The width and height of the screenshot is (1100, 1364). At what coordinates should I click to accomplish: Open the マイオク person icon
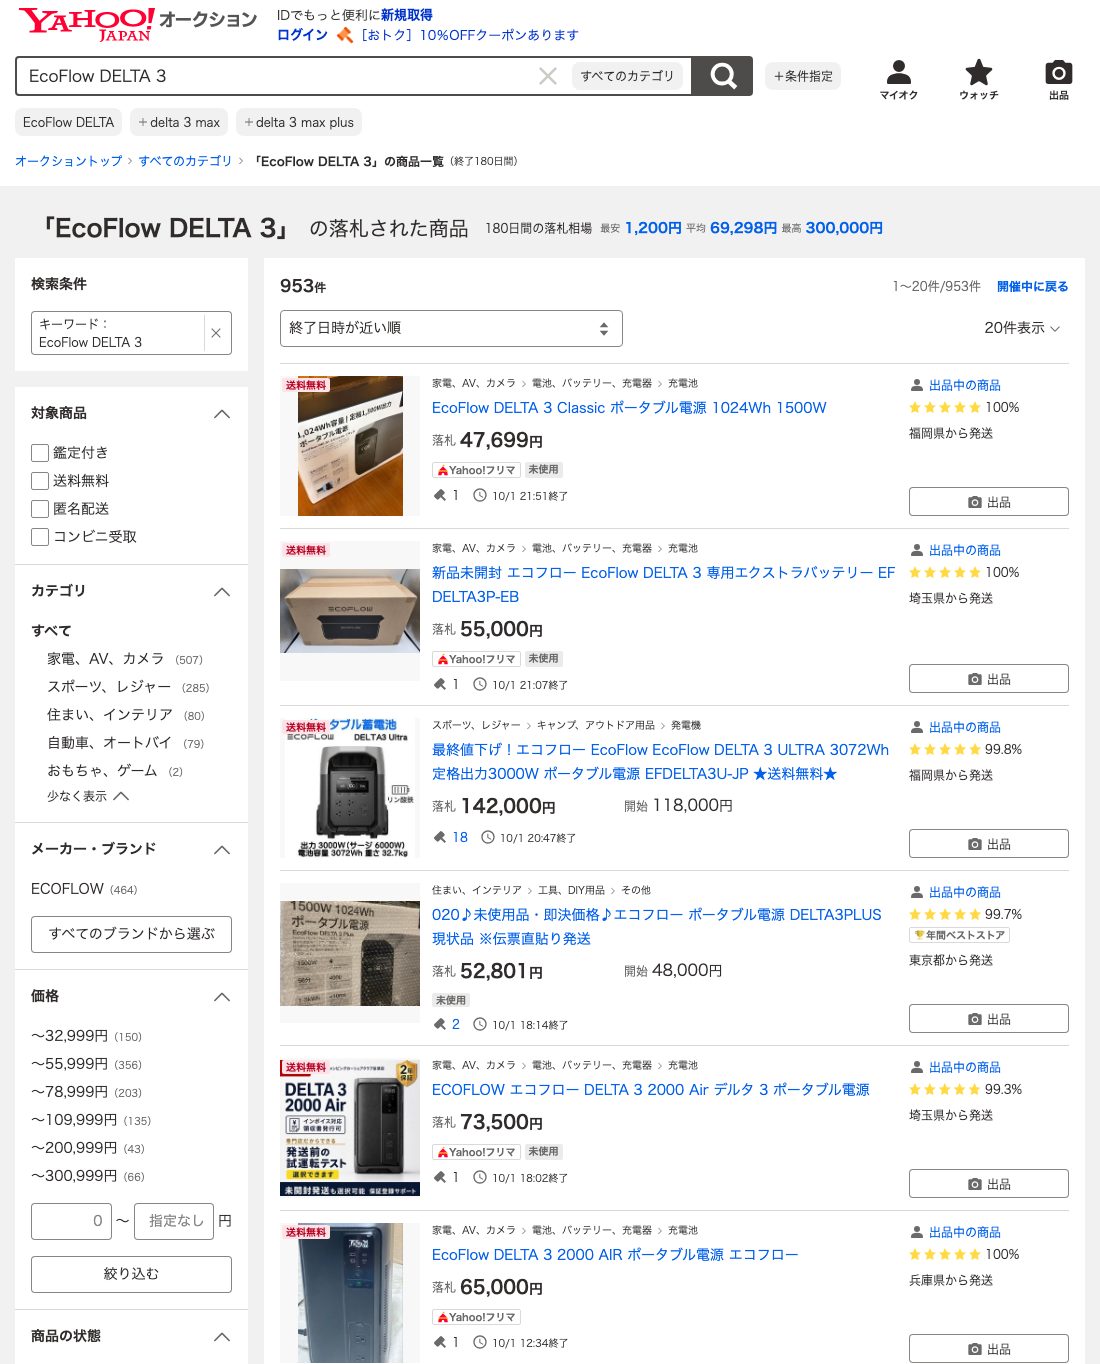(899, 79)
